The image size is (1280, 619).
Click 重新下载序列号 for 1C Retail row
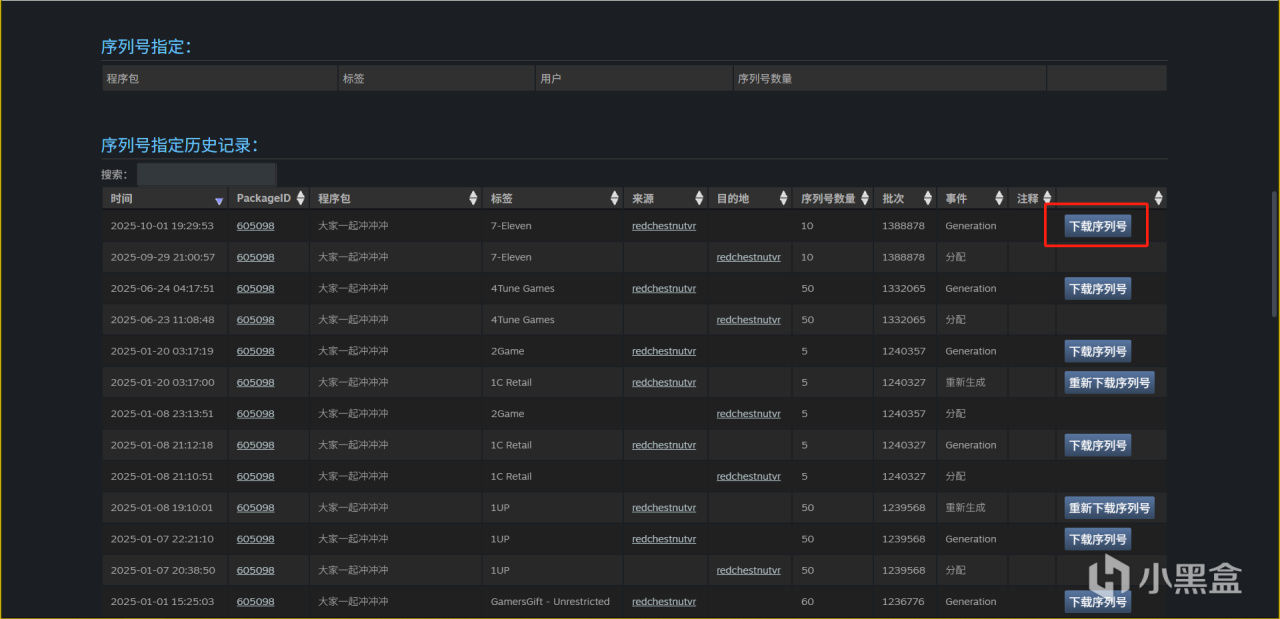click(1109, 383)
